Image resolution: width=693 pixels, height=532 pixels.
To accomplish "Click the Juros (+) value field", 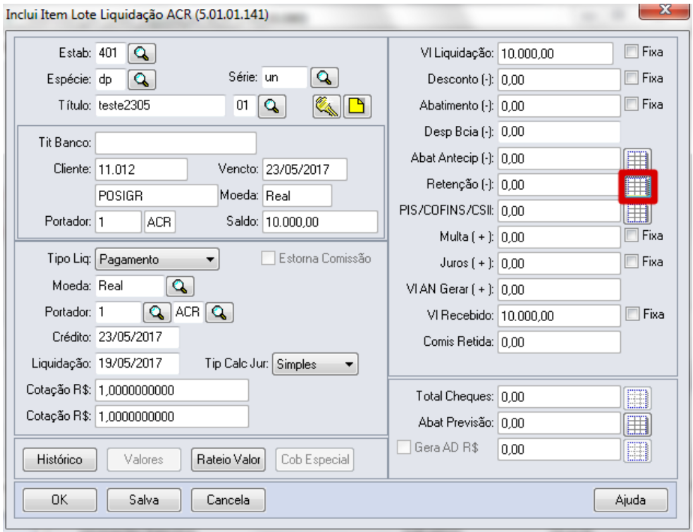I will click(x=559, y=263).
